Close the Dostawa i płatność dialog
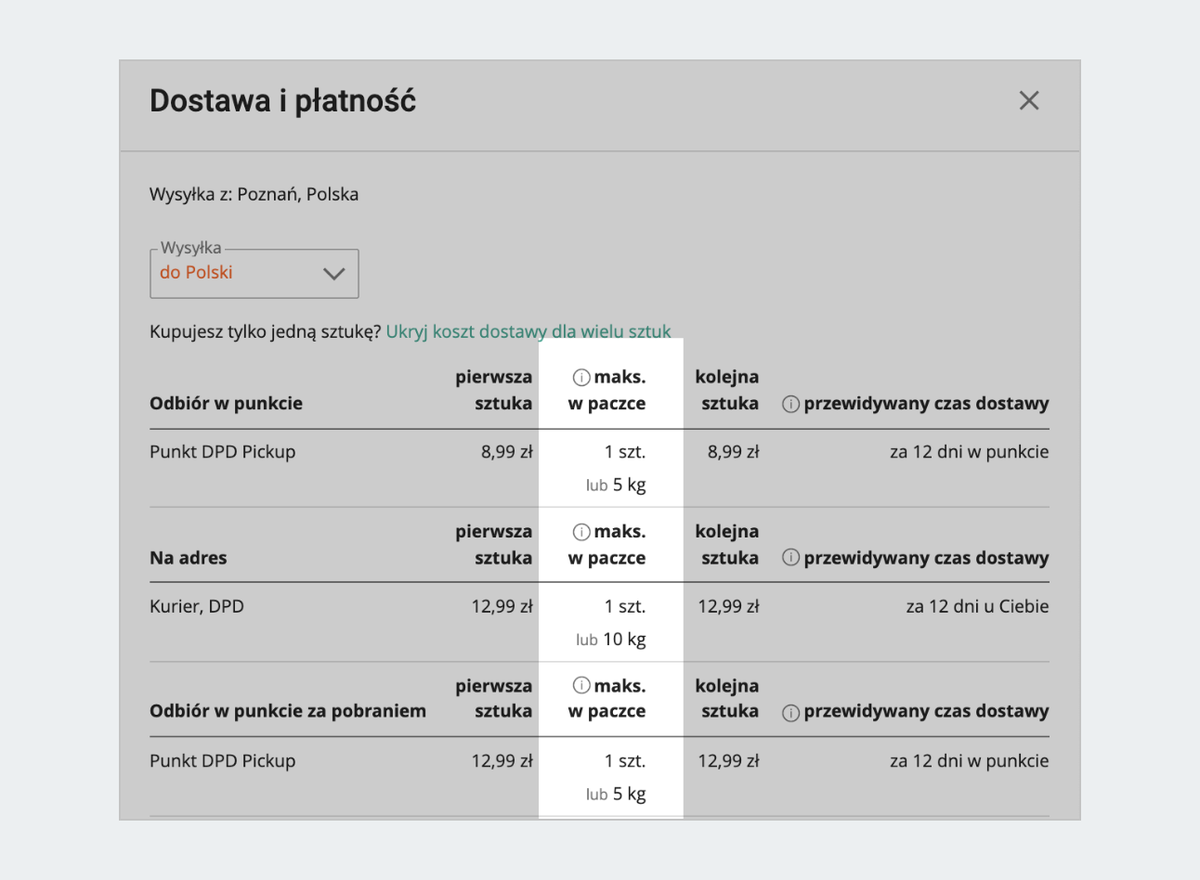Screen dimensions: 1200x880 click(x=1028, y=100)
